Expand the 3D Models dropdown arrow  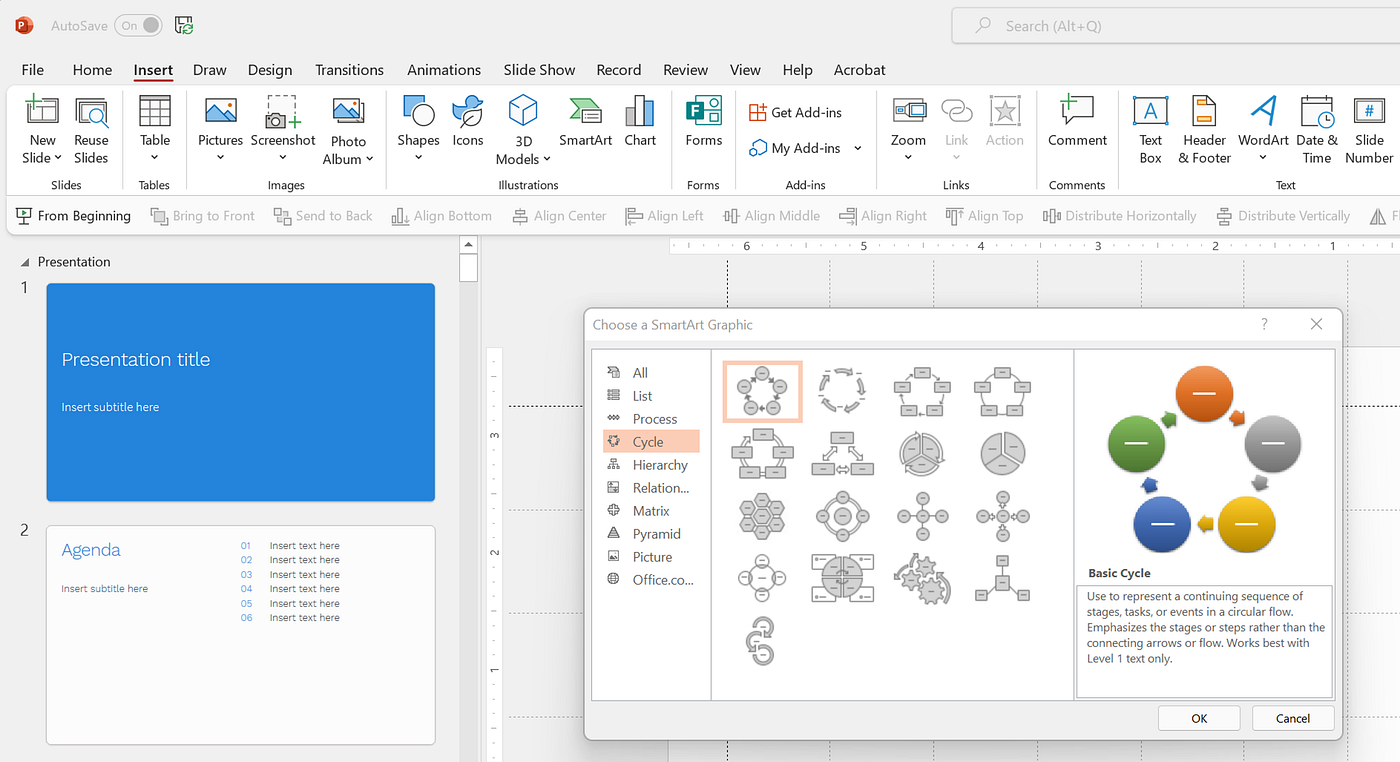[546, 159]
